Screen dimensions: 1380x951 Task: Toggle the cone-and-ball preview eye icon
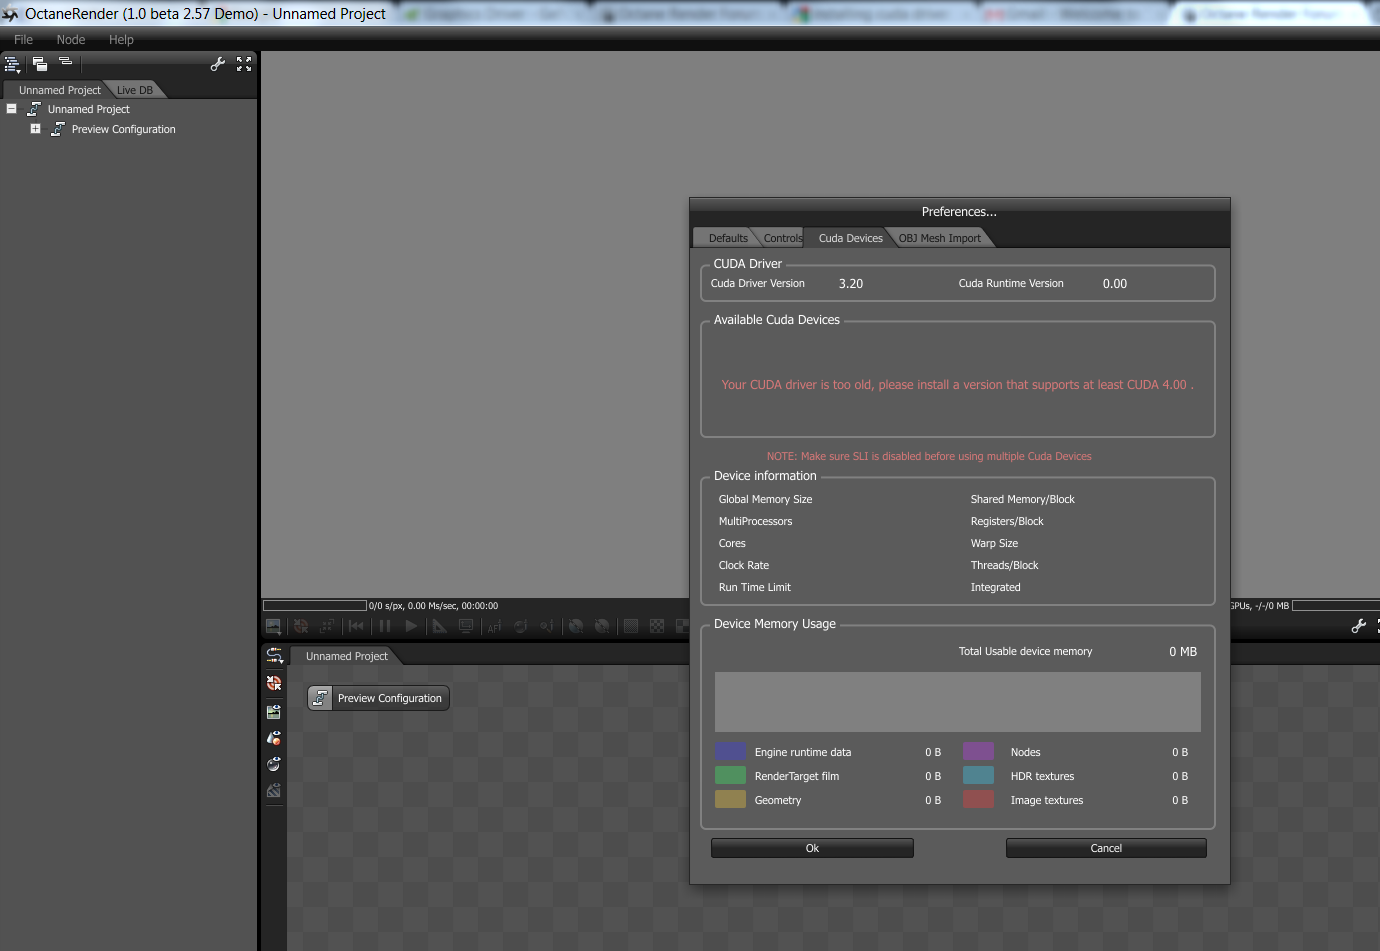coord(274,738)
